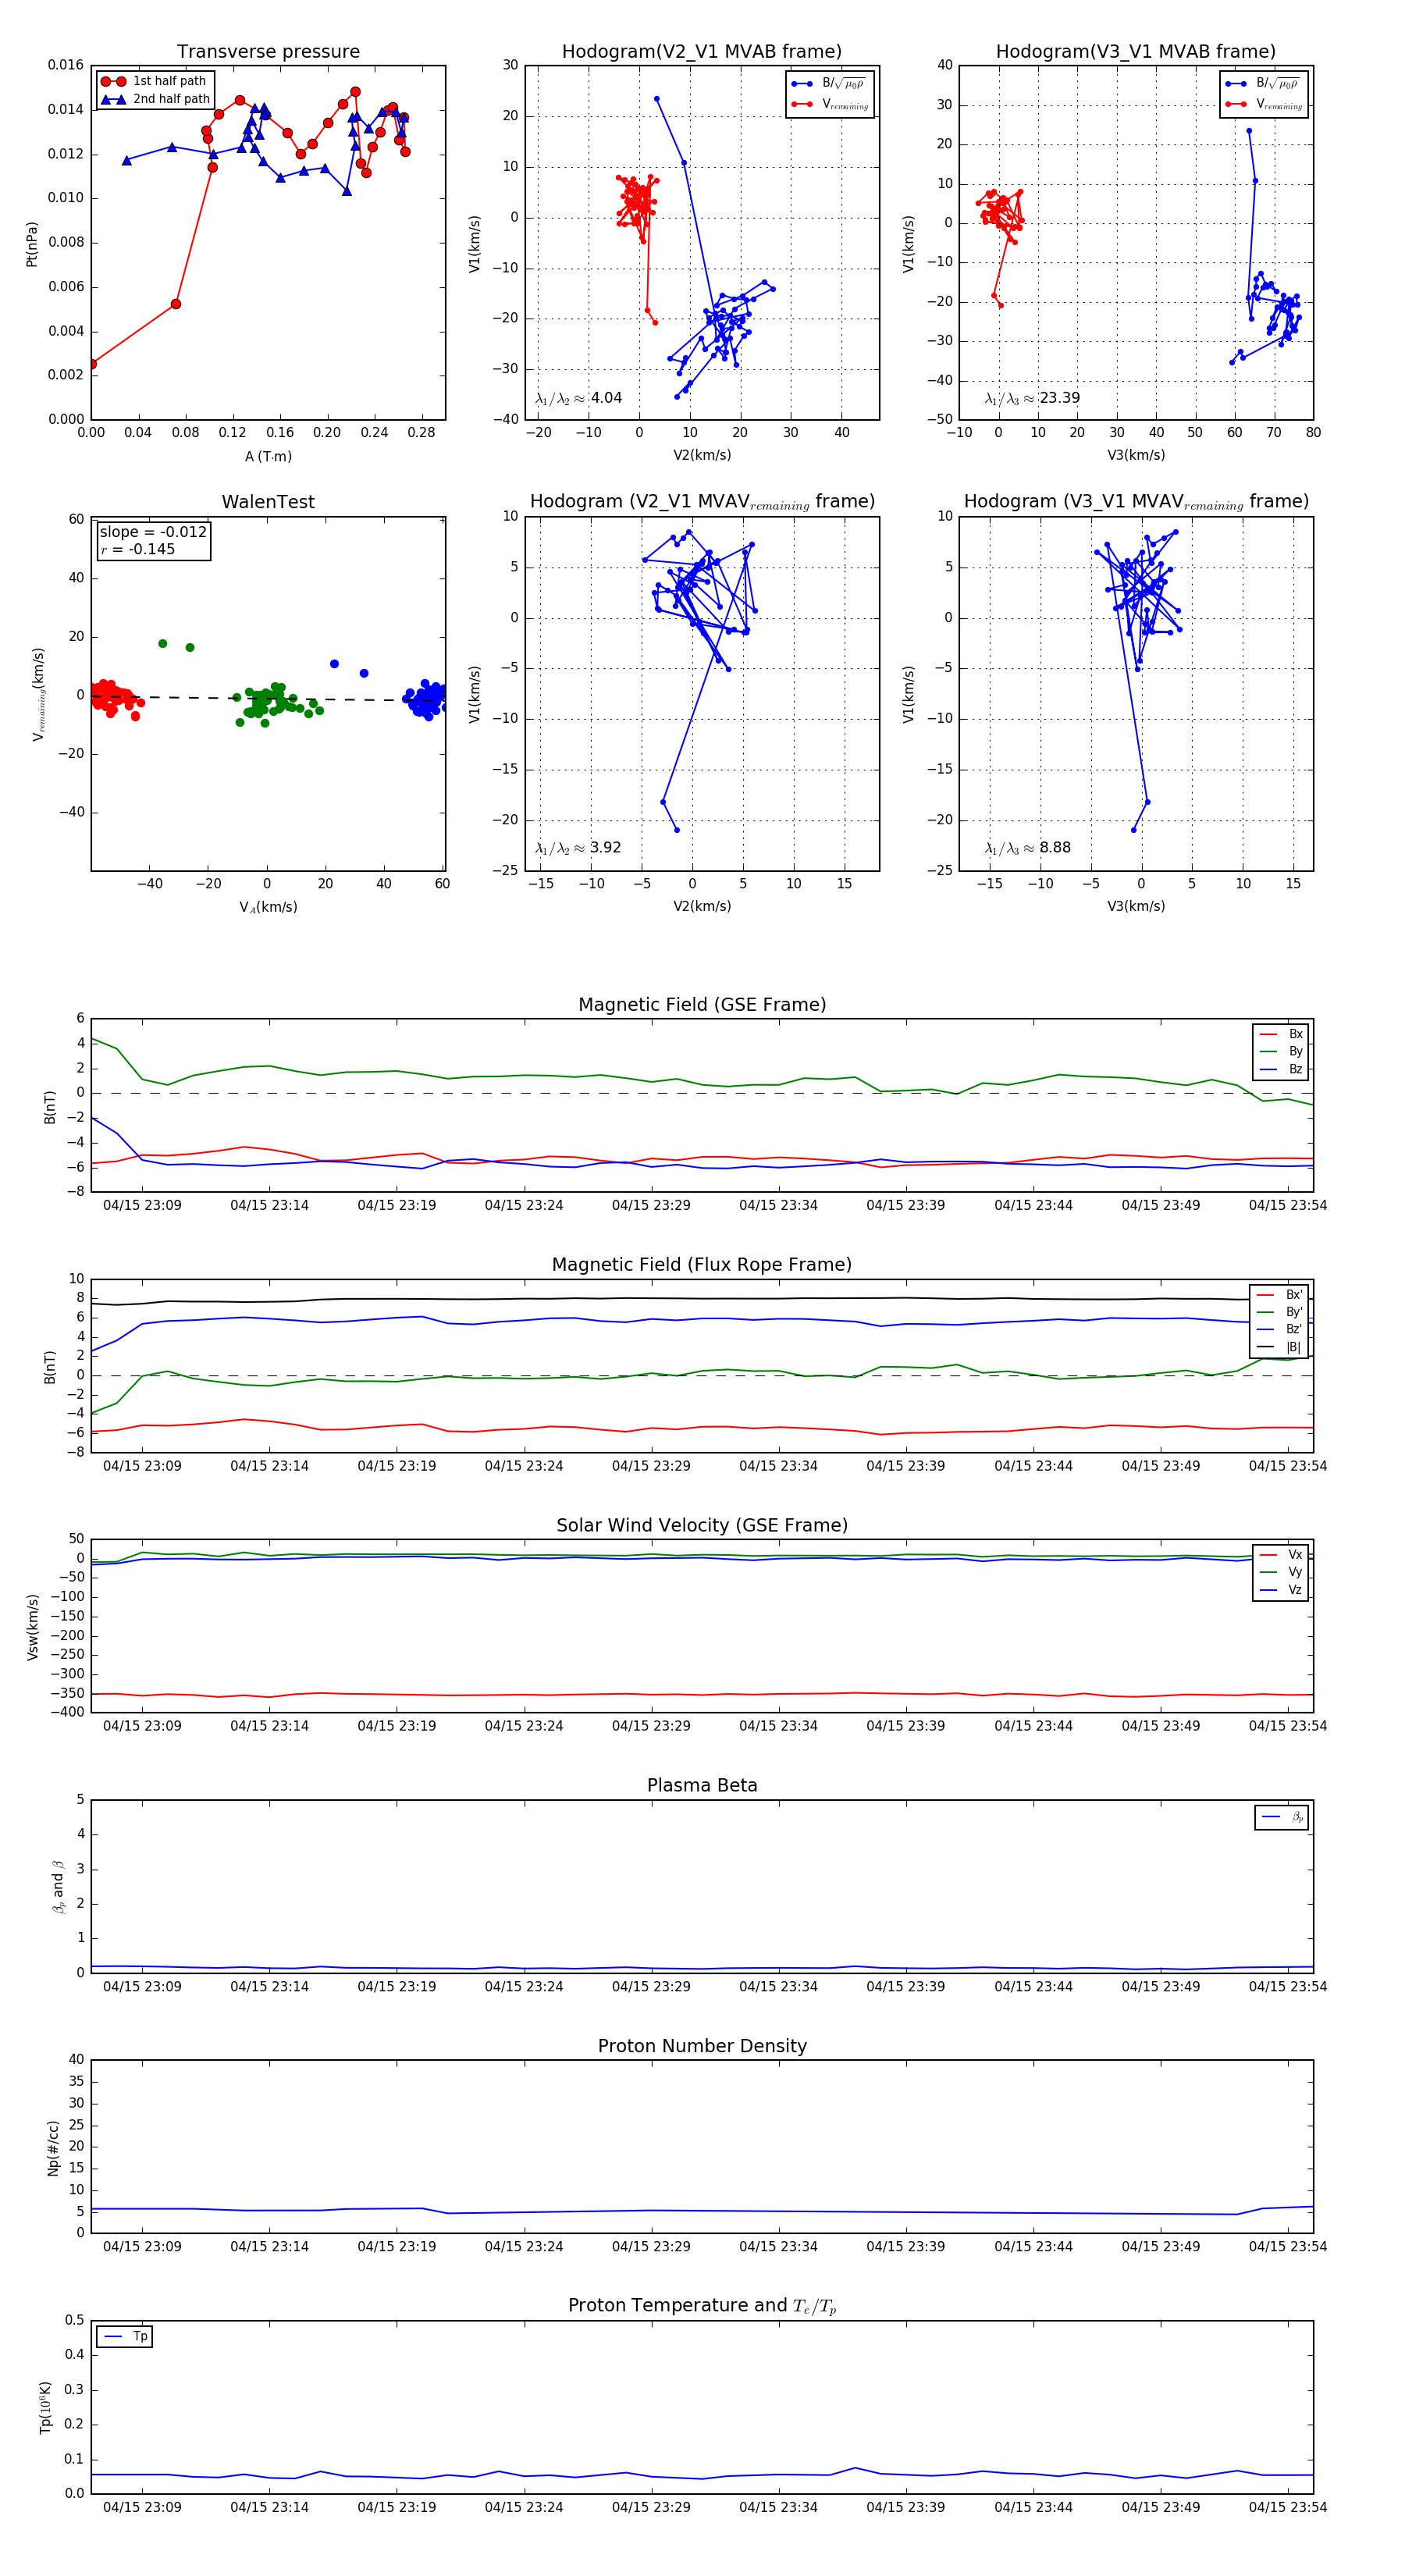Click the 'Hodogram(V2_V1 MVAB frame)' title

click(702, 52)
